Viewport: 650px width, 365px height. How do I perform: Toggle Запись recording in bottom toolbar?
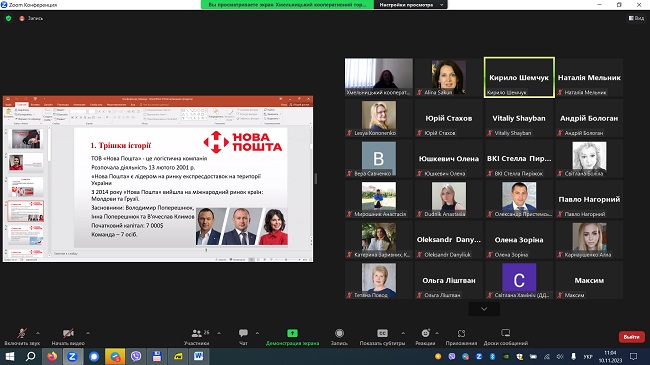(x=339, y=336)
